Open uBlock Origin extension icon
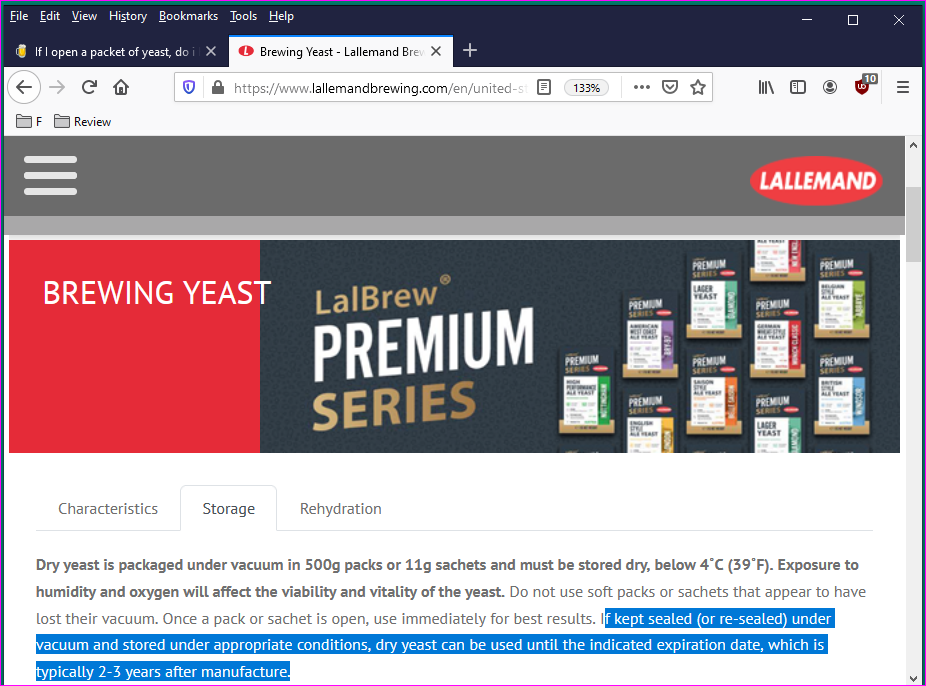The width and height of the screenshot is (926, 686). (x=863, y=86)
